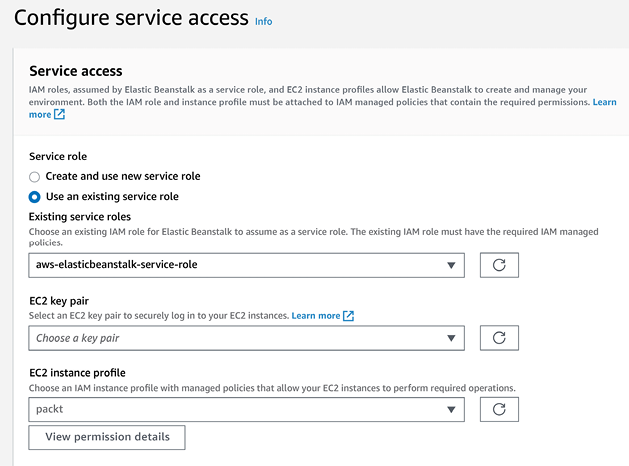Screen dimensions: 629x466
Task: Click the Choose a key pair placeholder
Action: coord(78,338)
